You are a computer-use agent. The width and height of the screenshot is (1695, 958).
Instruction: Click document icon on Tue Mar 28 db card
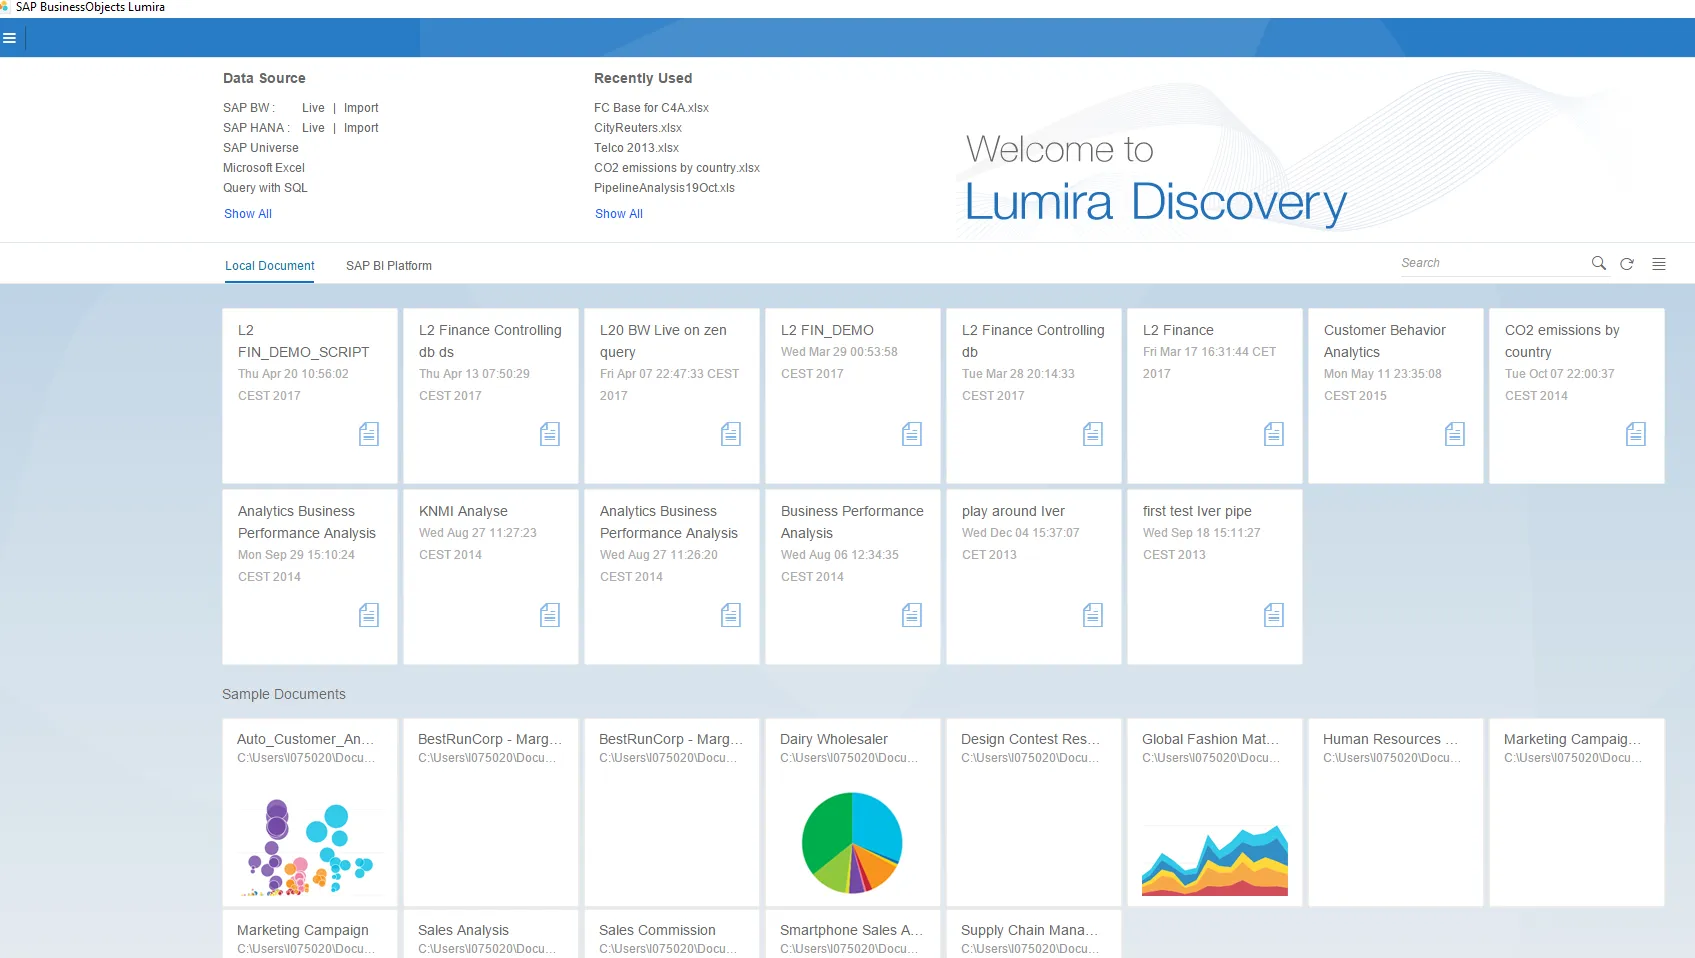coord(1093,434)
